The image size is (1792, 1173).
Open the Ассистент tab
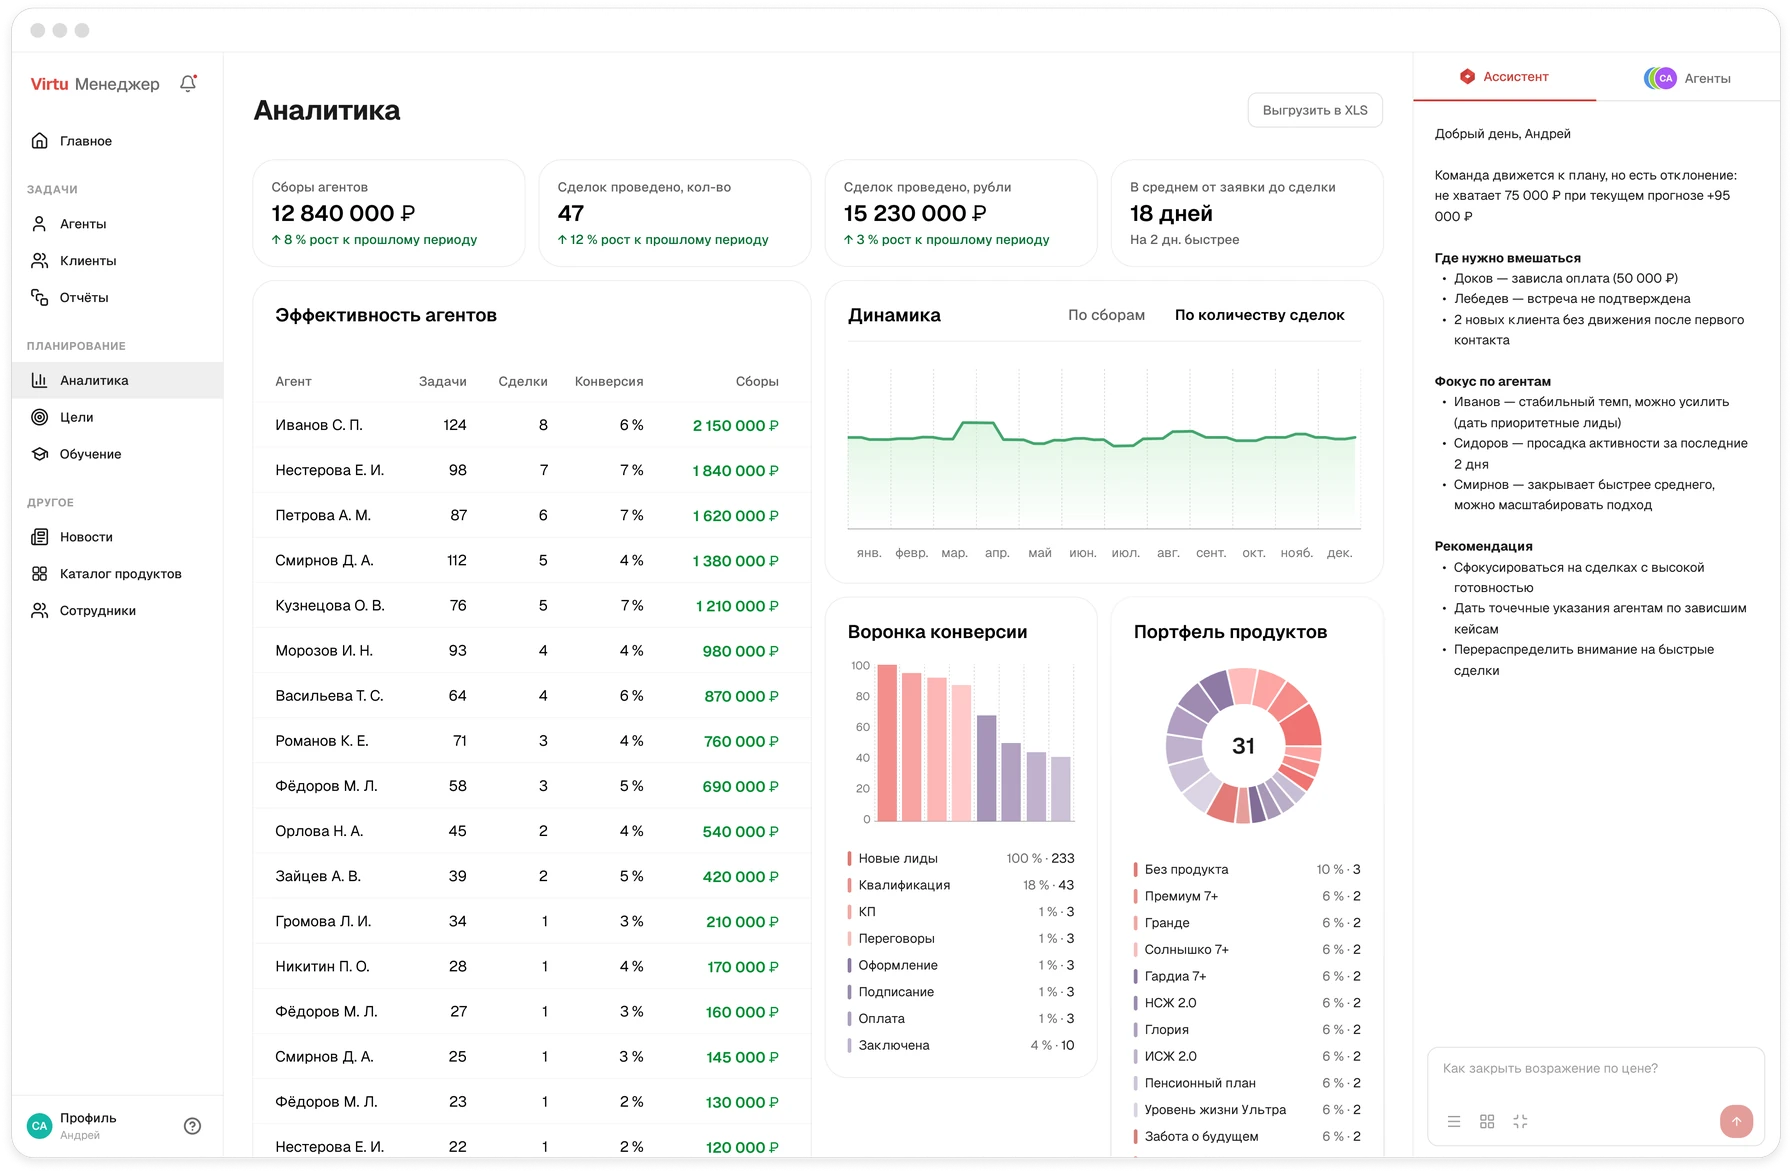coord(1504,77)
